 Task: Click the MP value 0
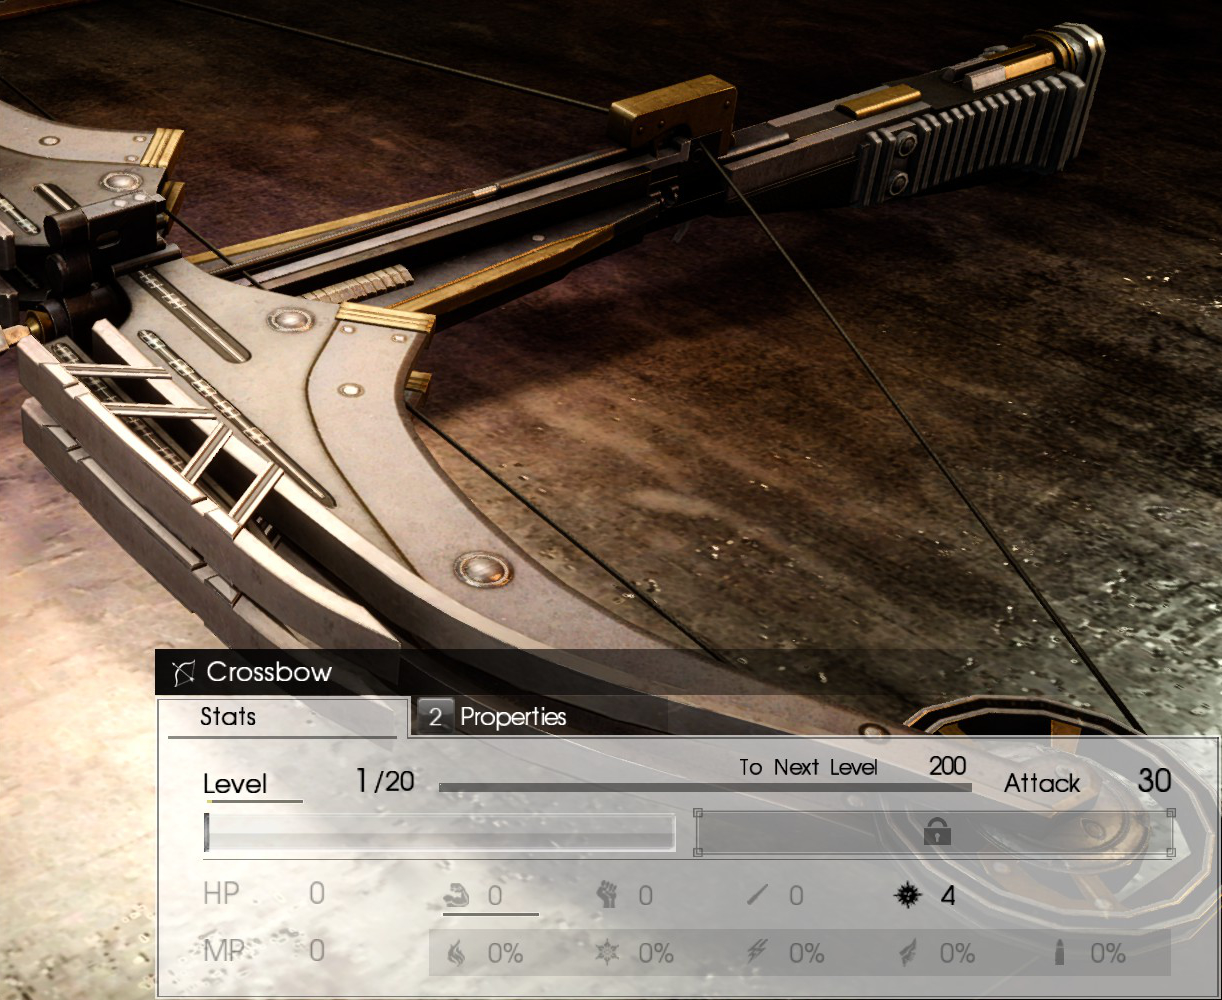point(317,951)
